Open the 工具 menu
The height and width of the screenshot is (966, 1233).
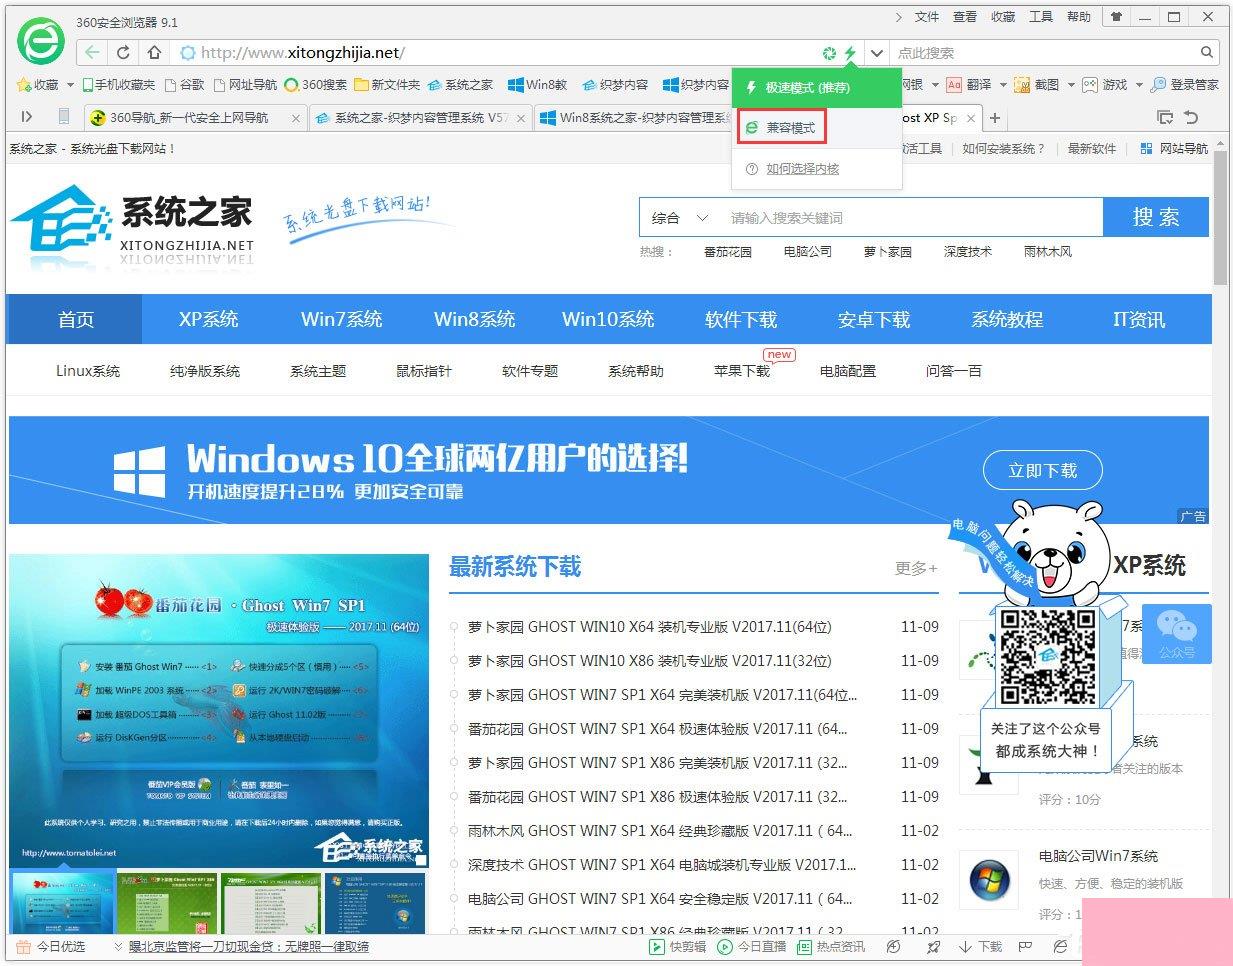tap(1041, 17)
